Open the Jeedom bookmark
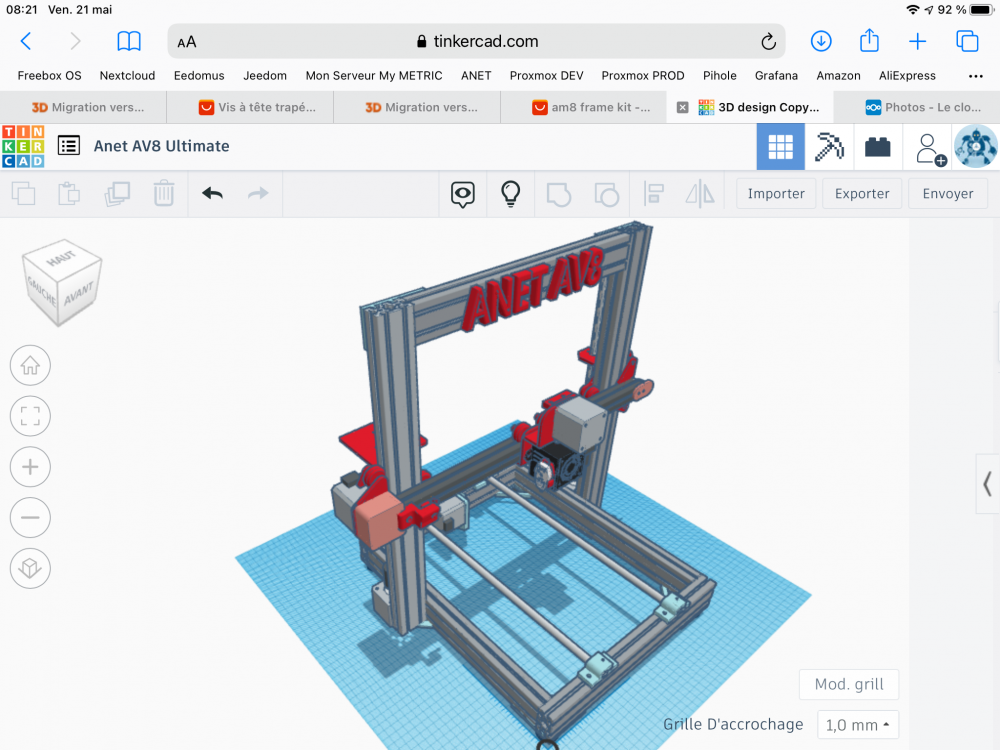 (x=265, y=75)
